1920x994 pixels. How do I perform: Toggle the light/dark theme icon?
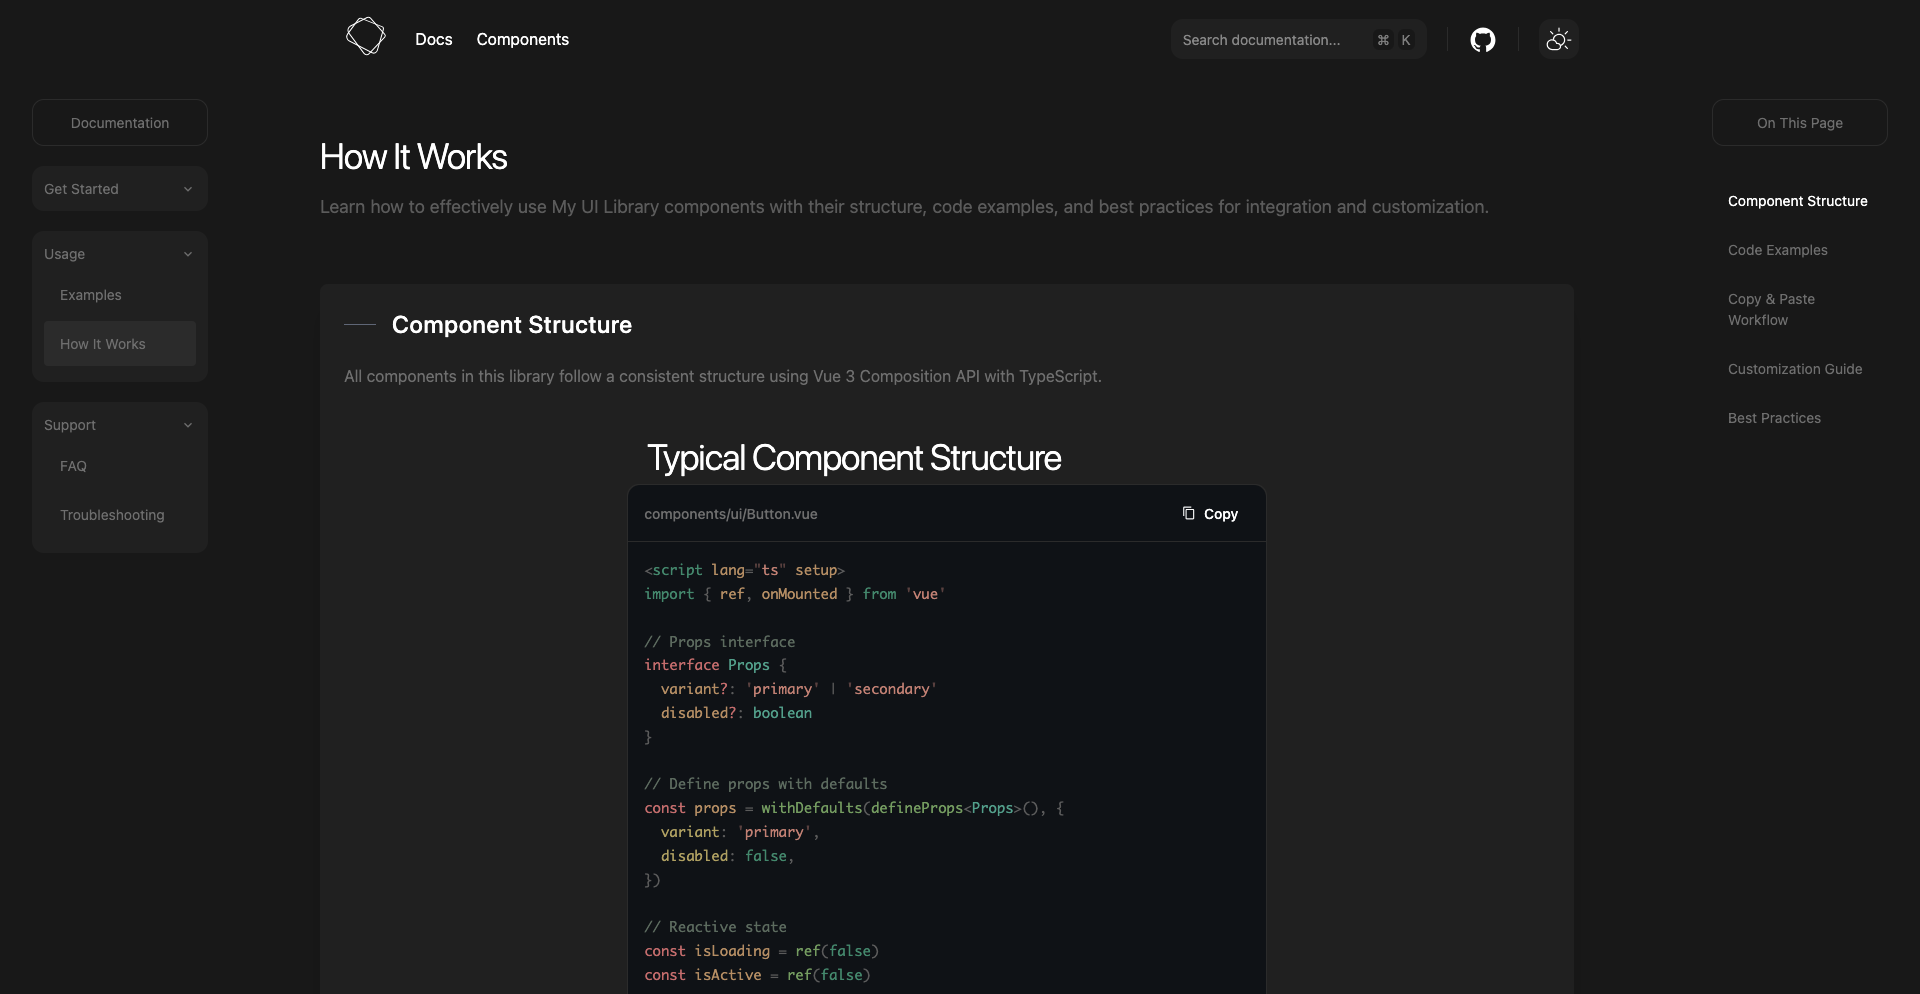1558,40
